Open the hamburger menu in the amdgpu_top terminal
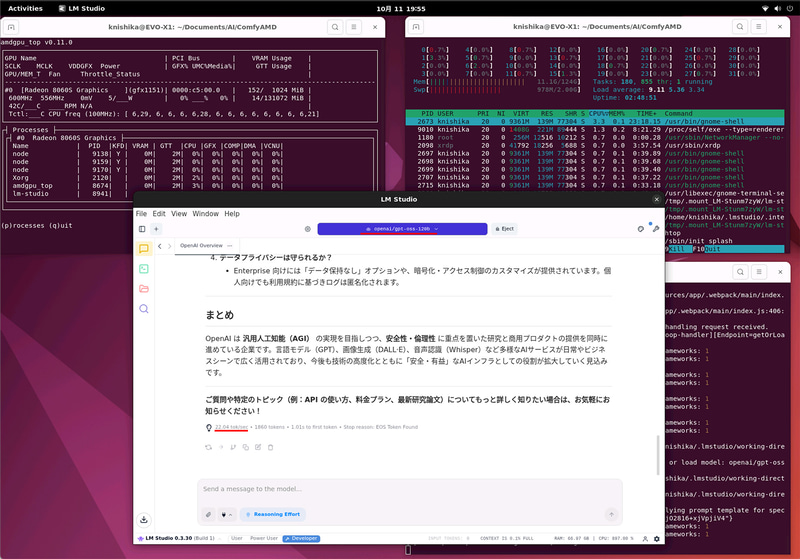This screenshot has height=559, width=800. pyautogui.click(x=354, y=27)
